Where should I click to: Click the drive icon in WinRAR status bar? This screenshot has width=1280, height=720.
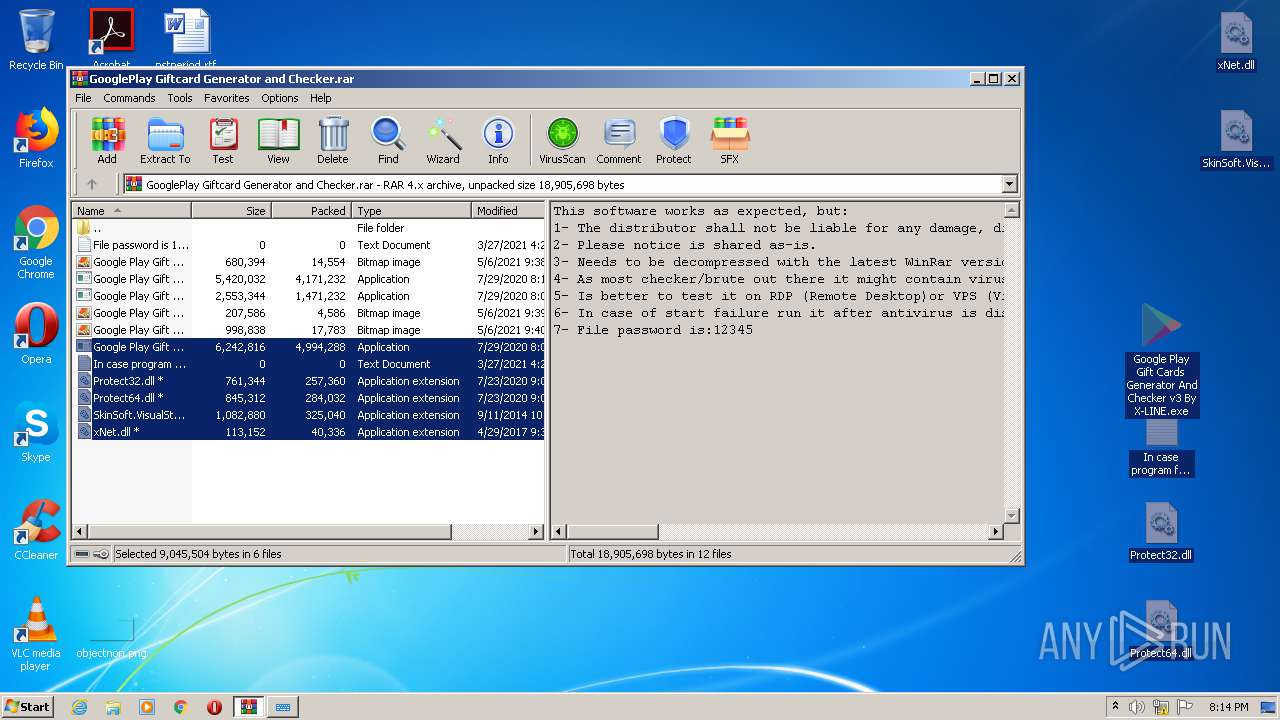(x=82, y=553)
